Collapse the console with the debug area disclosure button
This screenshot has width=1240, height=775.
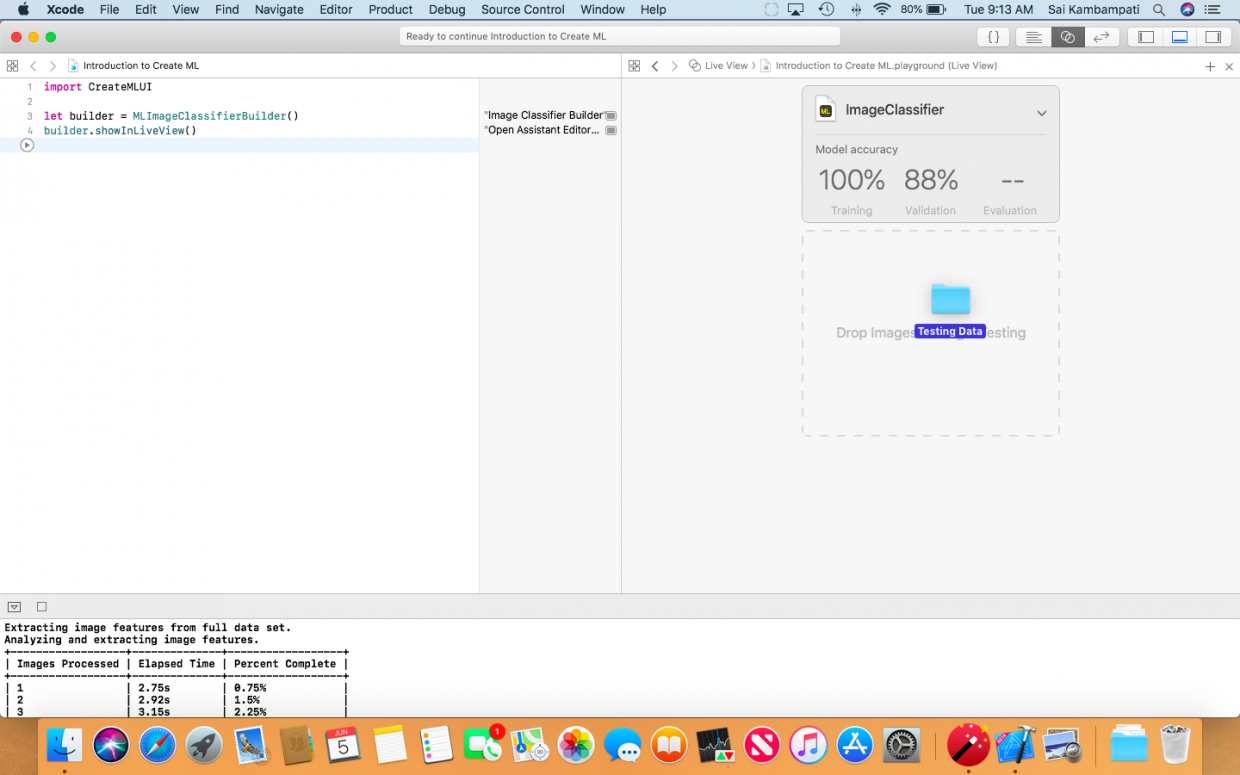[14, 607]
